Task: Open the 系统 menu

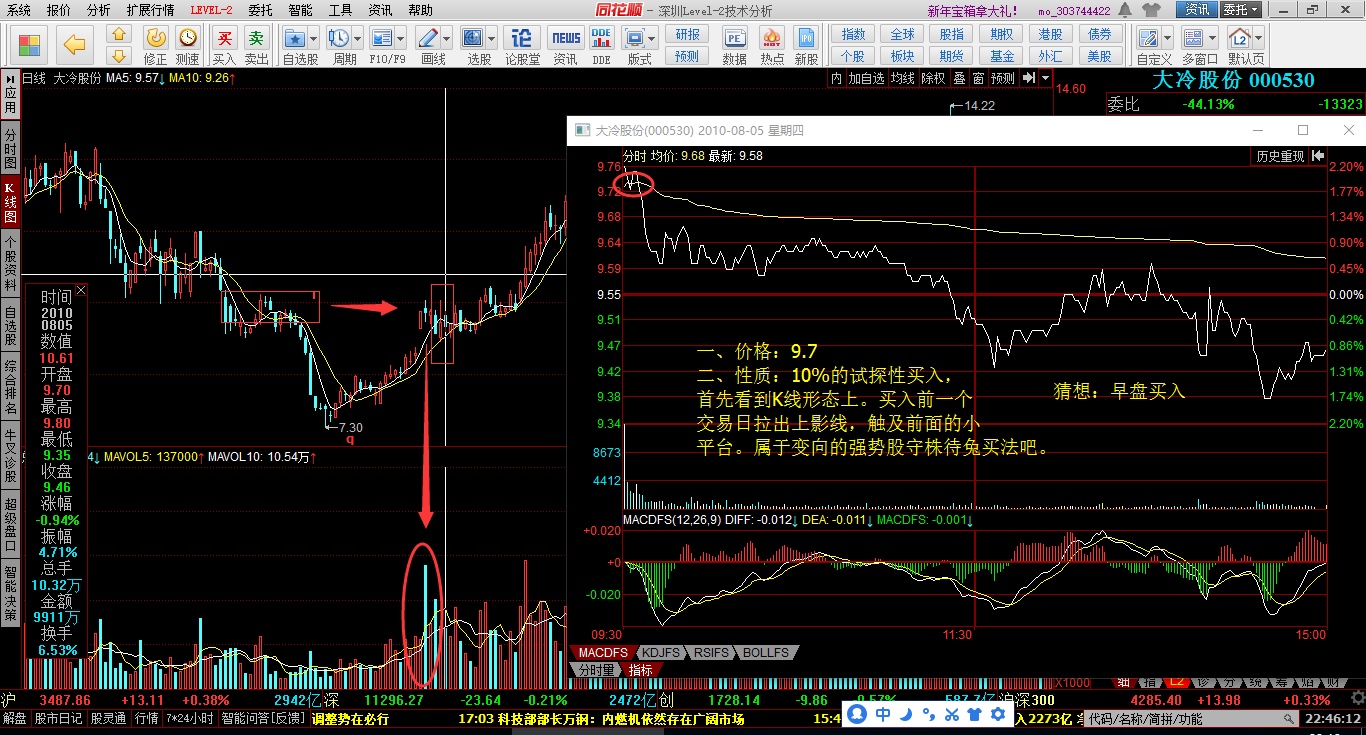Action: pyautogui.click(x=18, y=10)
